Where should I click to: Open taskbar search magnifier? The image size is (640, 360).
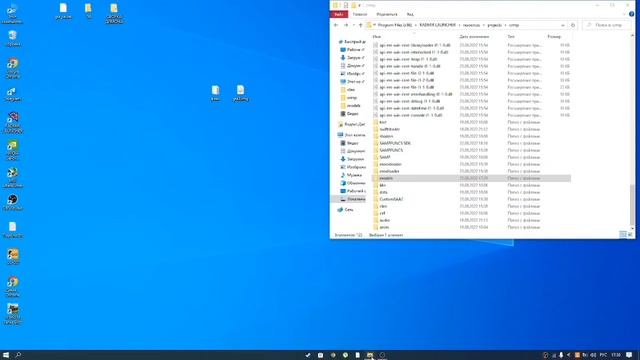coord(18,355)
